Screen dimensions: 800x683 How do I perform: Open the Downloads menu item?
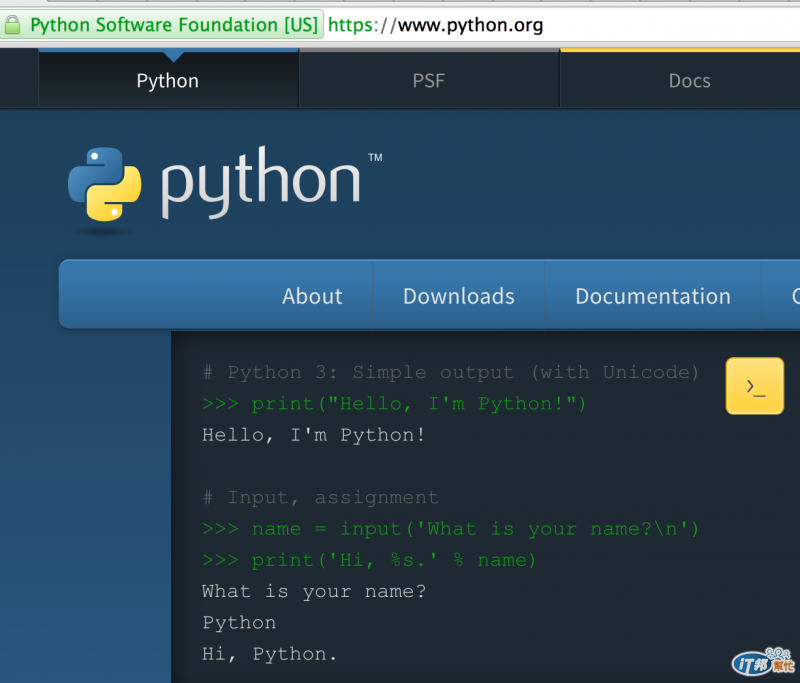[x=459, y=296]
